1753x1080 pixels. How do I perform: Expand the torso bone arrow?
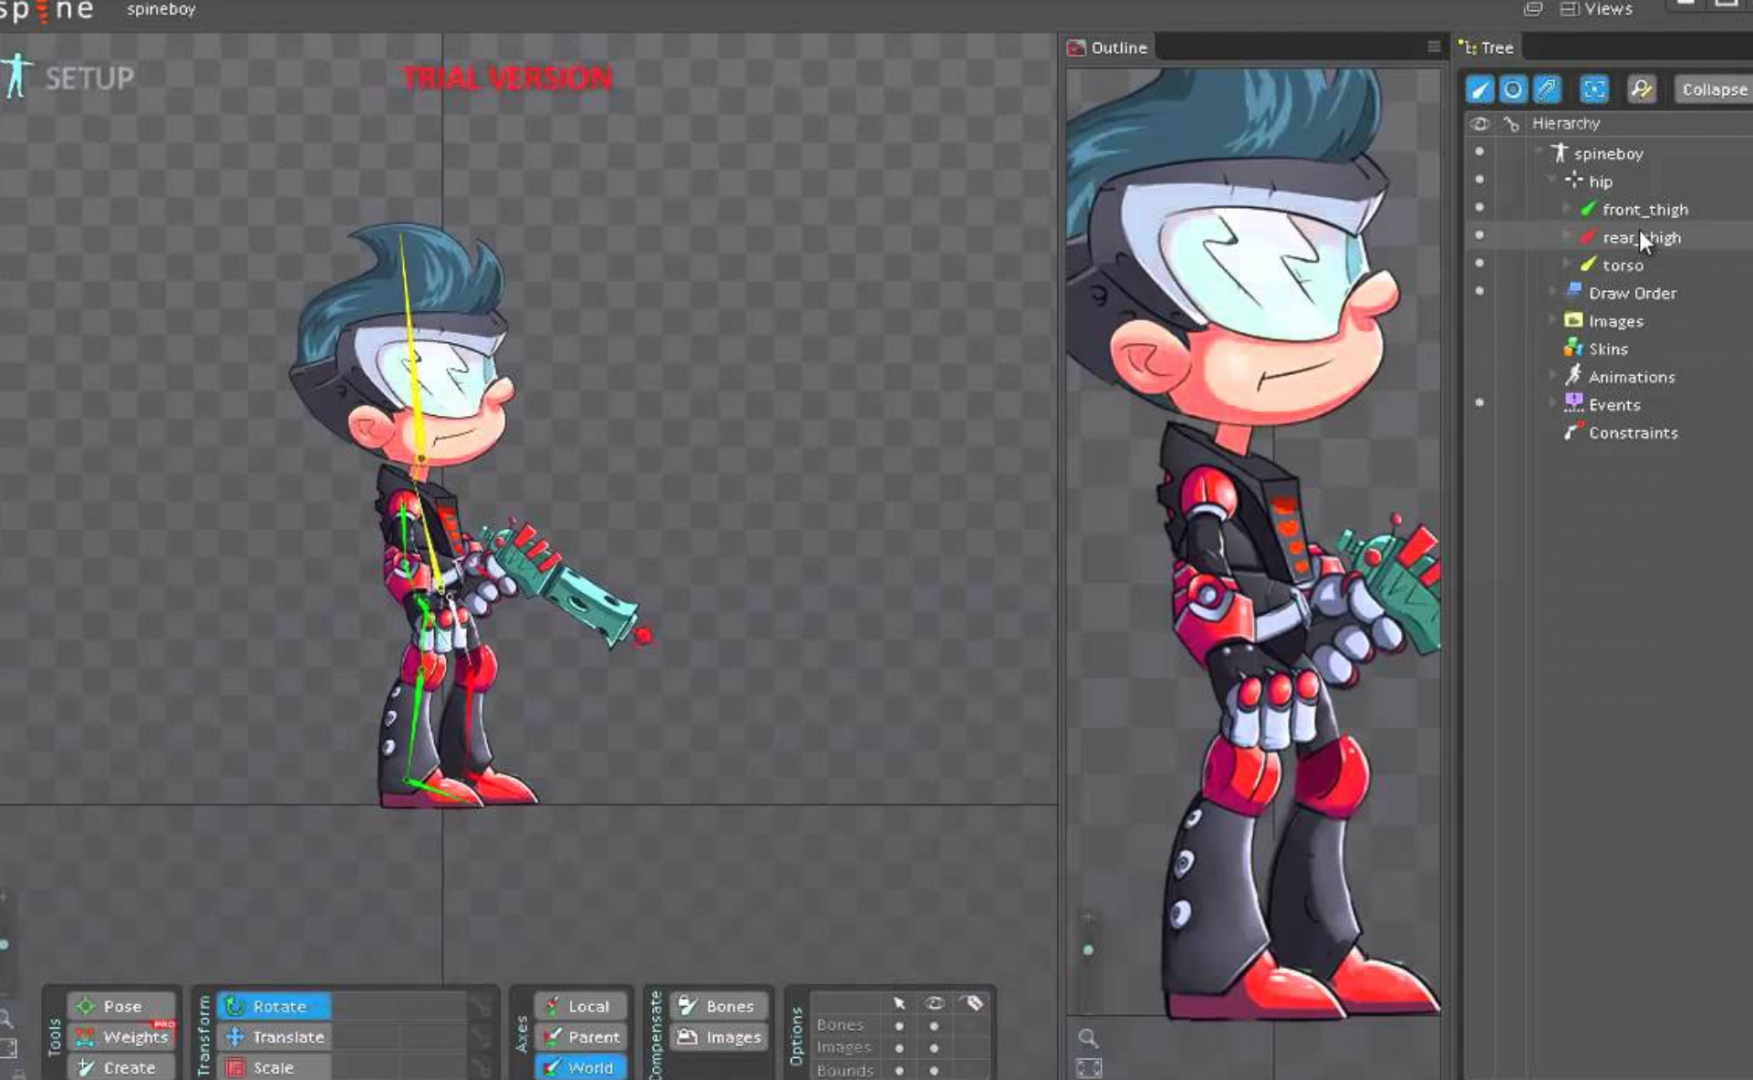[x=1567, y=265]
